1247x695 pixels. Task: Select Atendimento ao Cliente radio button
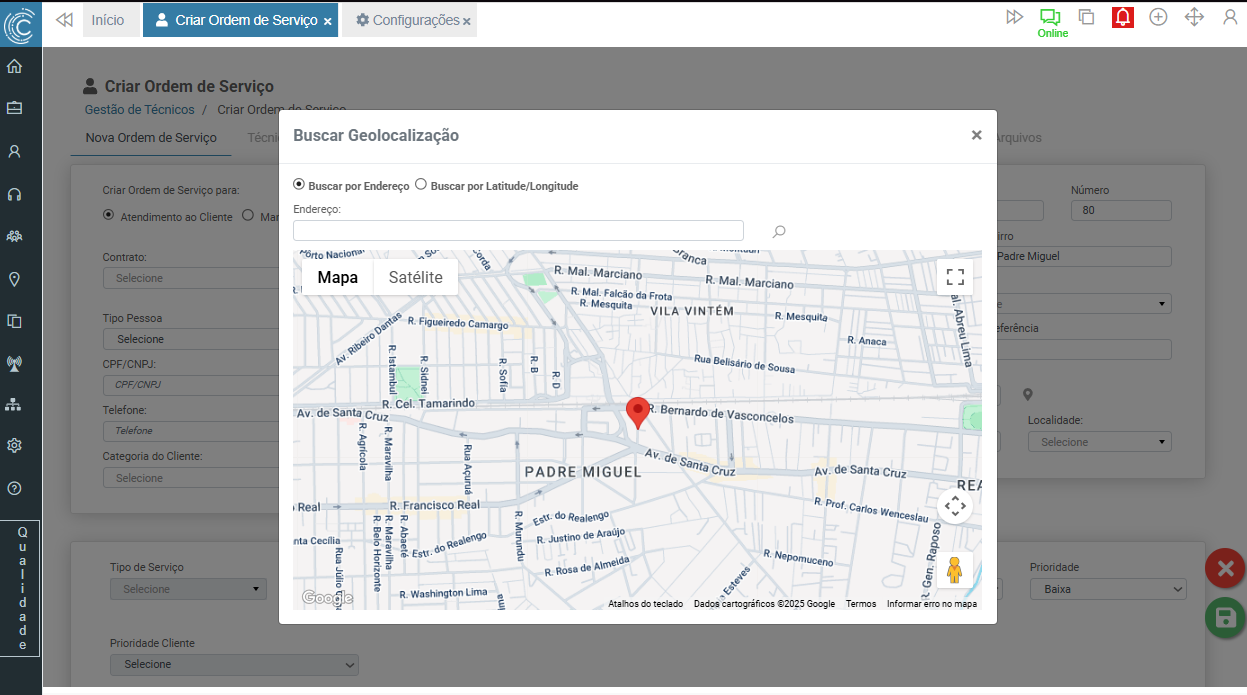(109, 215)
